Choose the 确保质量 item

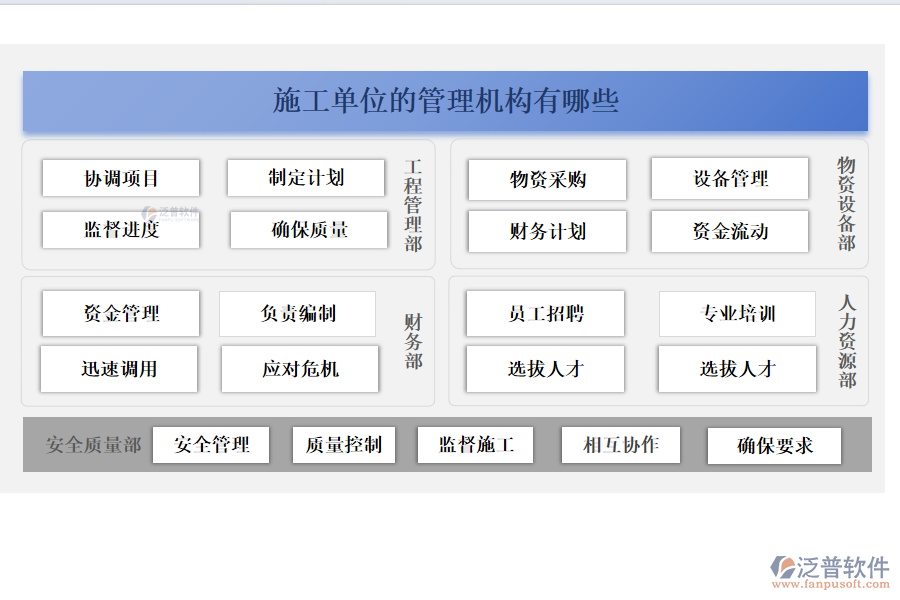tap(308, 230)
